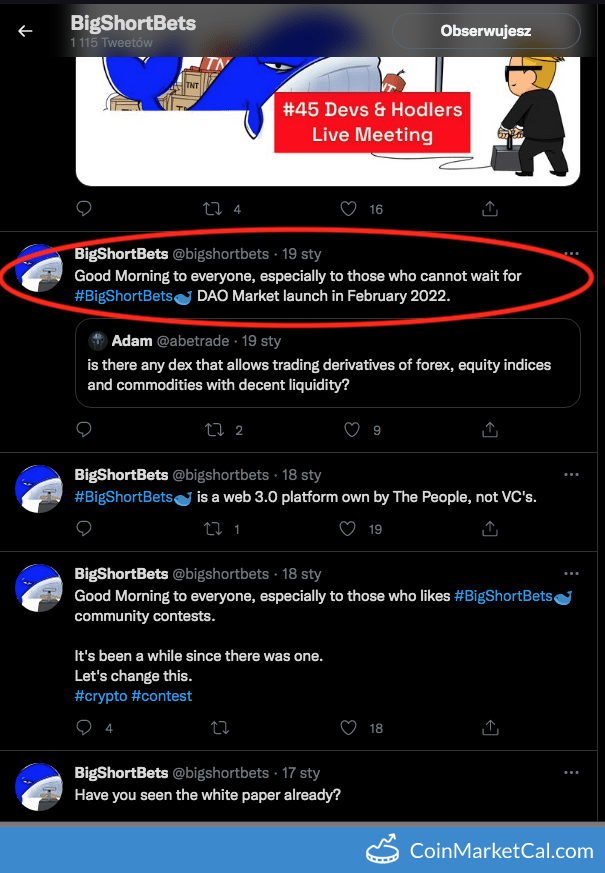Retweet the DAO Market launch tweet
This screenshot has width=605, height=873.
(214, 430)
